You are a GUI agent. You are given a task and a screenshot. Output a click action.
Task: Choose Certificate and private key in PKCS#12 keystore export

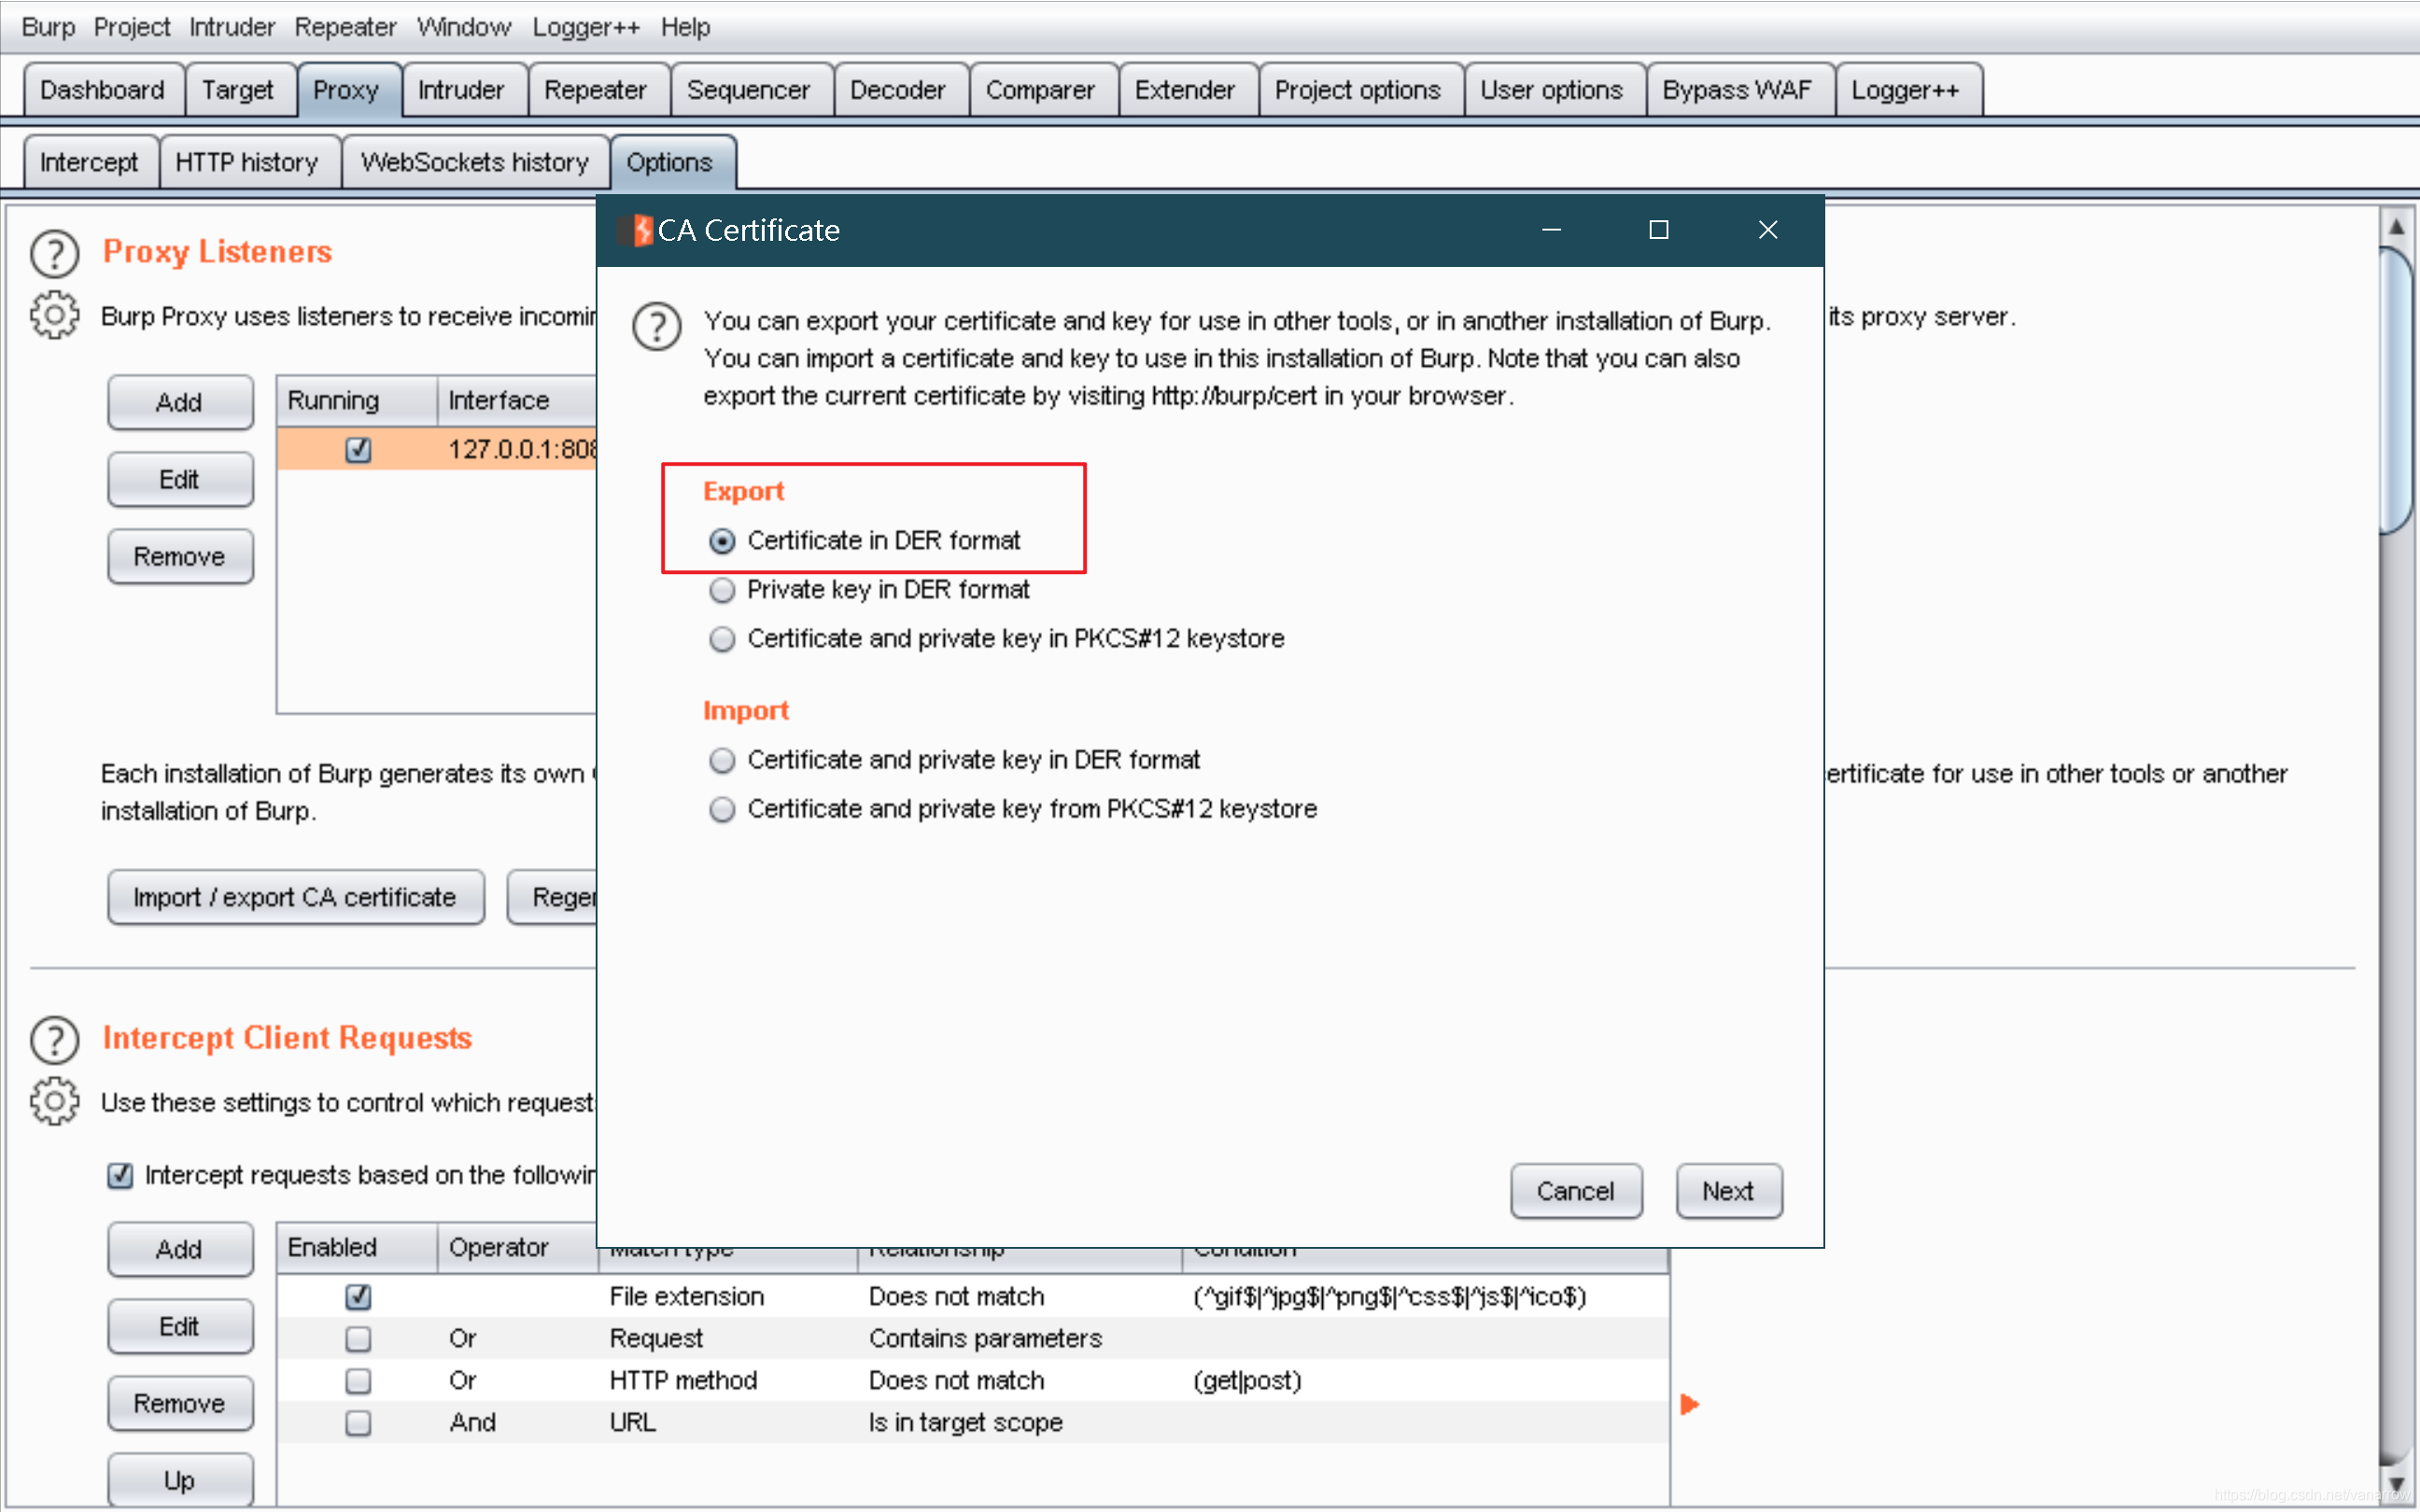(722, 639)
